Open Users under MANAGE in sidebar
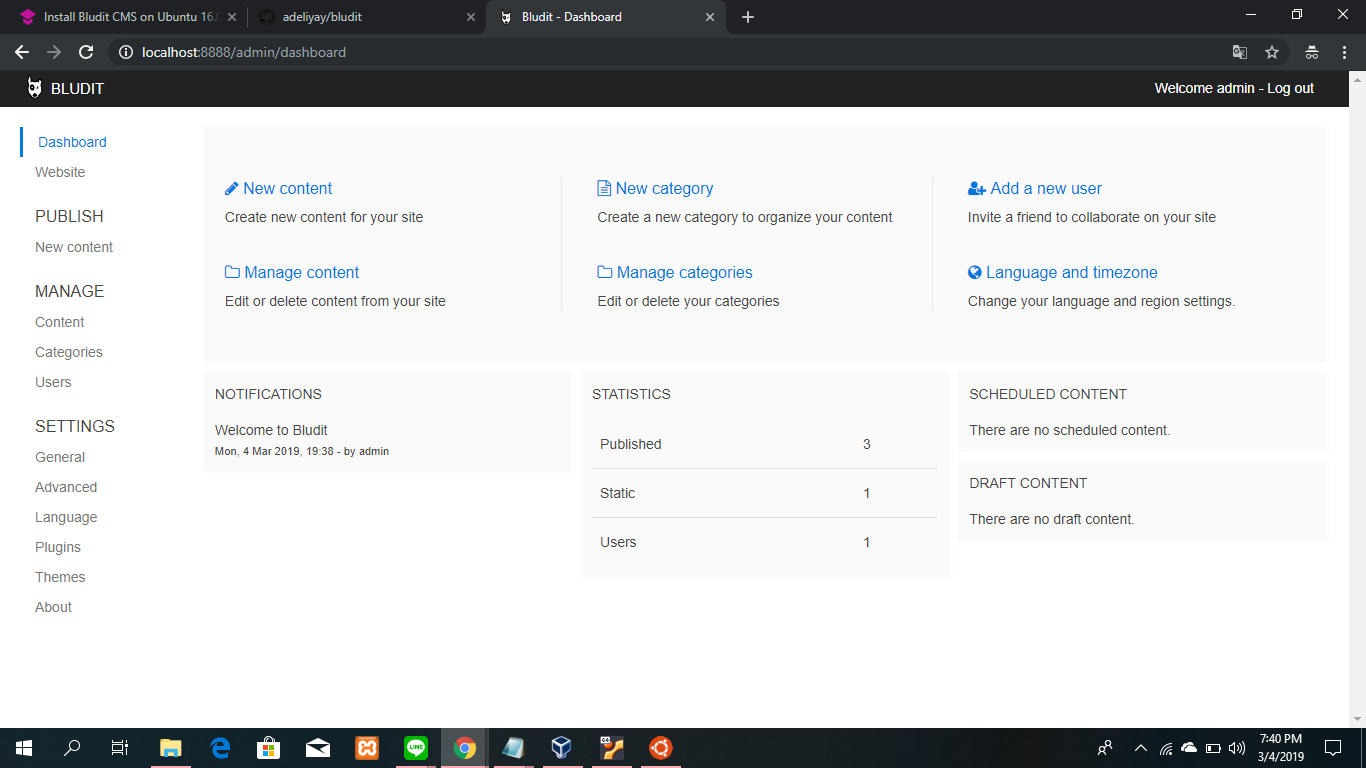The height and width of the screenshot is (768, 1366). [x=53, y=382]
